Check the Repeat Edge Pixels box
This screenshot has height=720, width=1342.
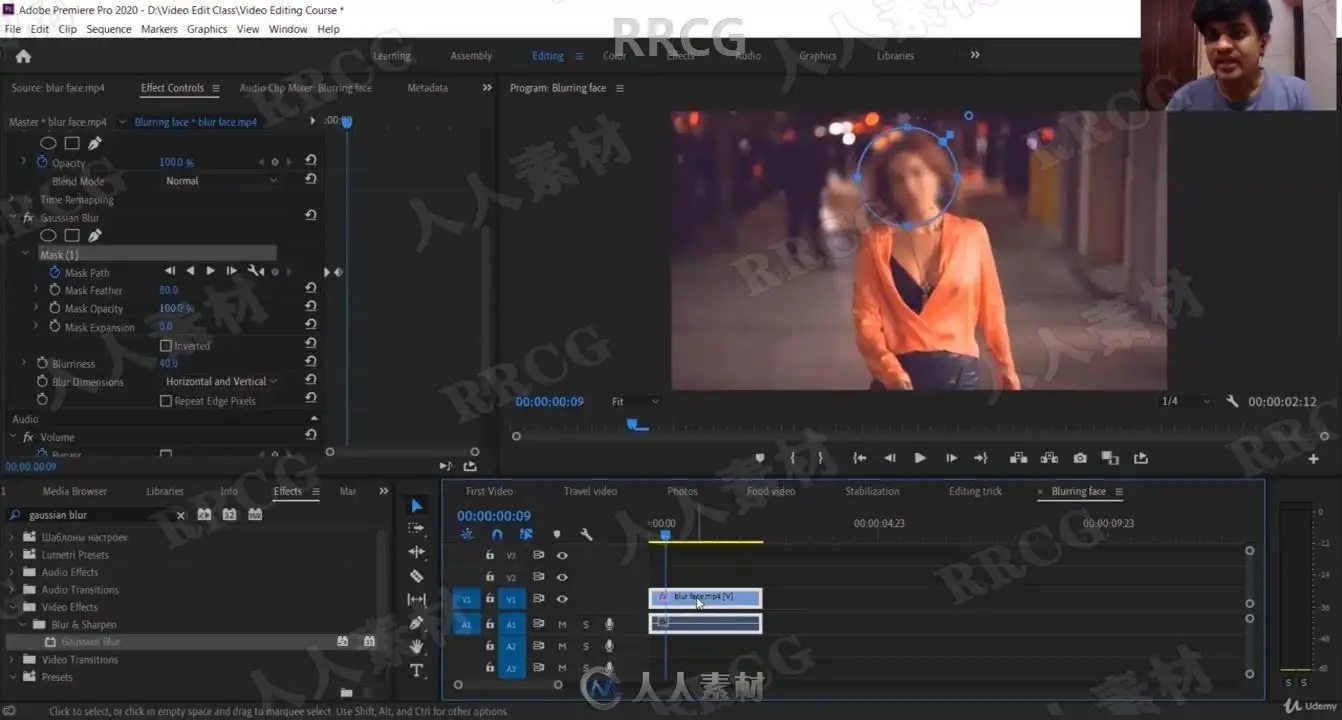coord(166,401)
